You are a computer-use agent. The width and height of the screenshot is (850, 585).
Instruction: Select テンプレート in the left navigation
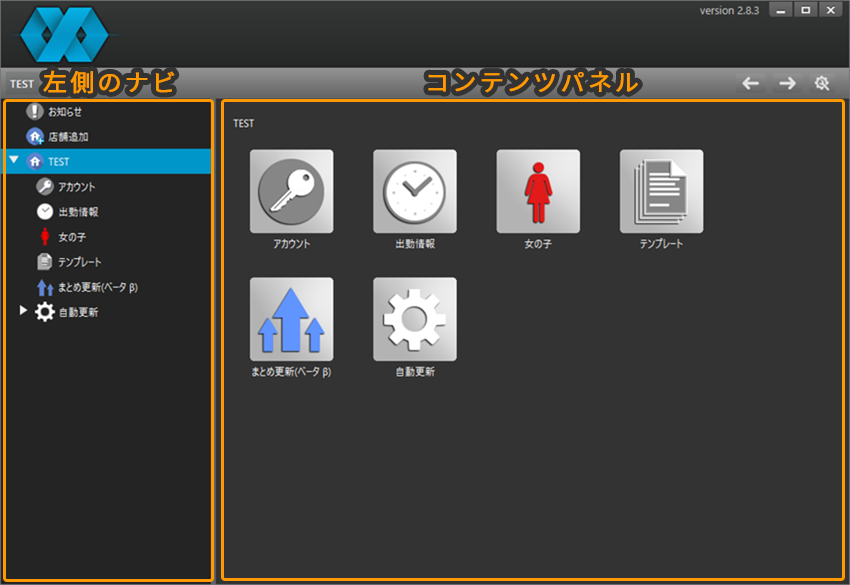coord(80,262)
